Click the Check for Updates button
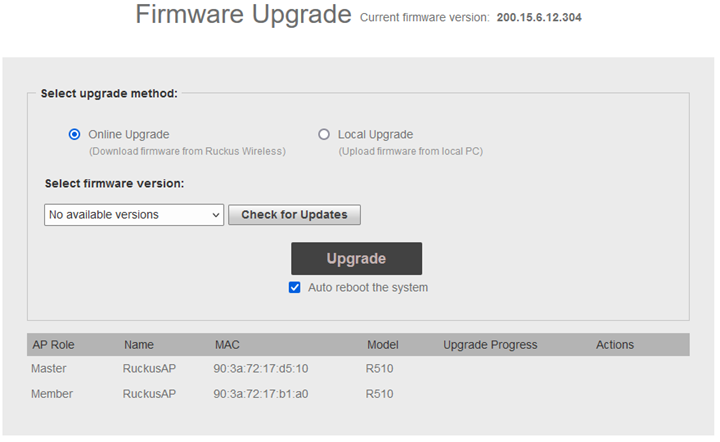 click(294, 214)
